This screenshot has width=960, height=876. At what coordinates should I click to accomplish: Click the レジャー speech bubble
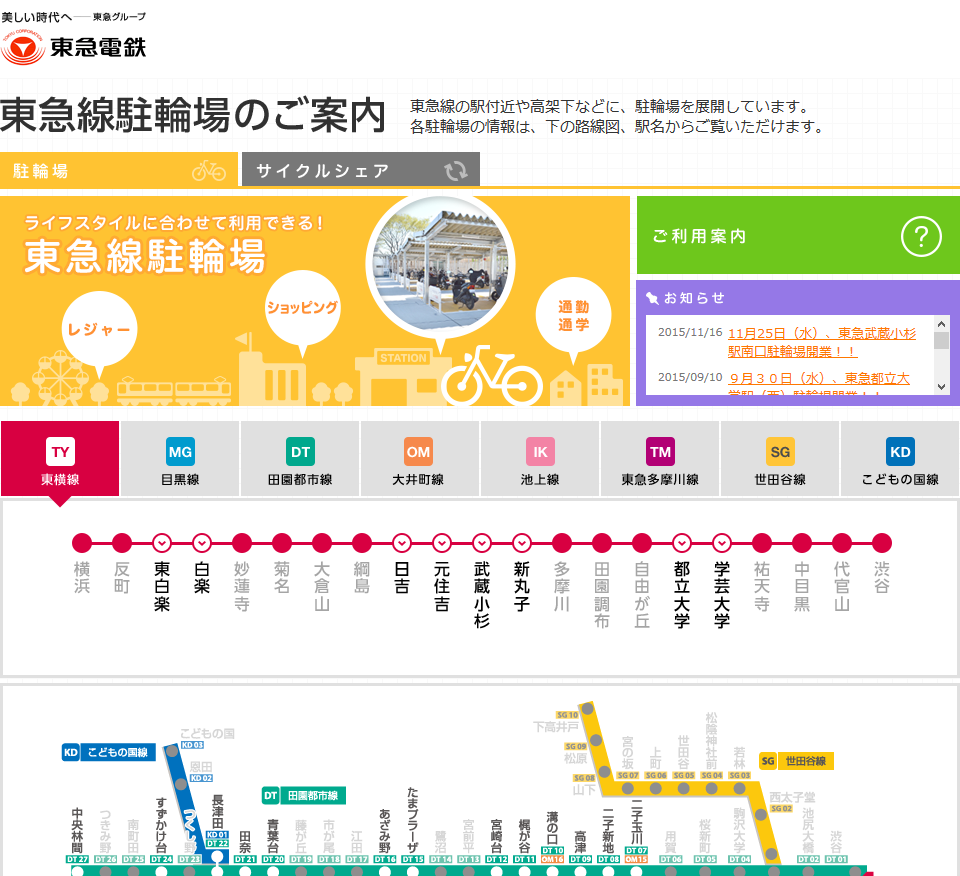click(99, 329)
